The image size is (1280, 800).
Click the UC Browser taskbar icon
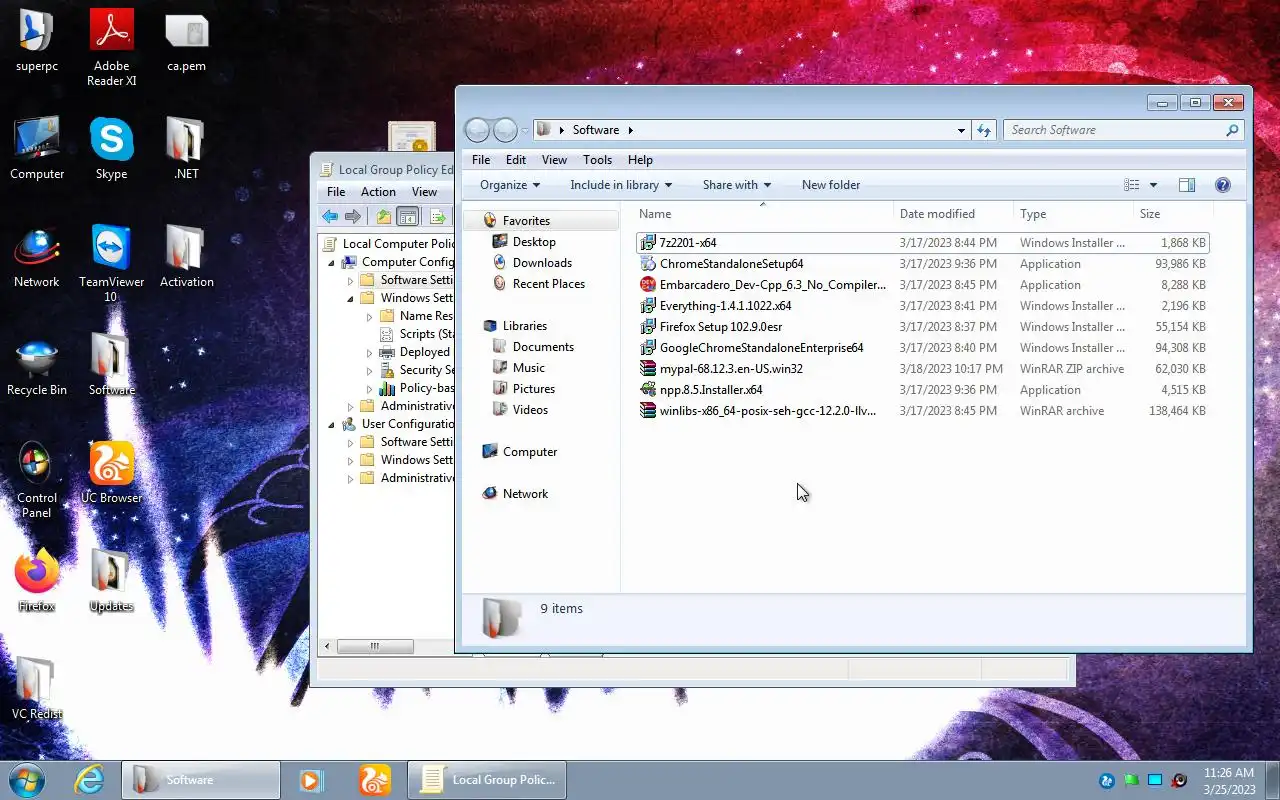tap(375, 780)
